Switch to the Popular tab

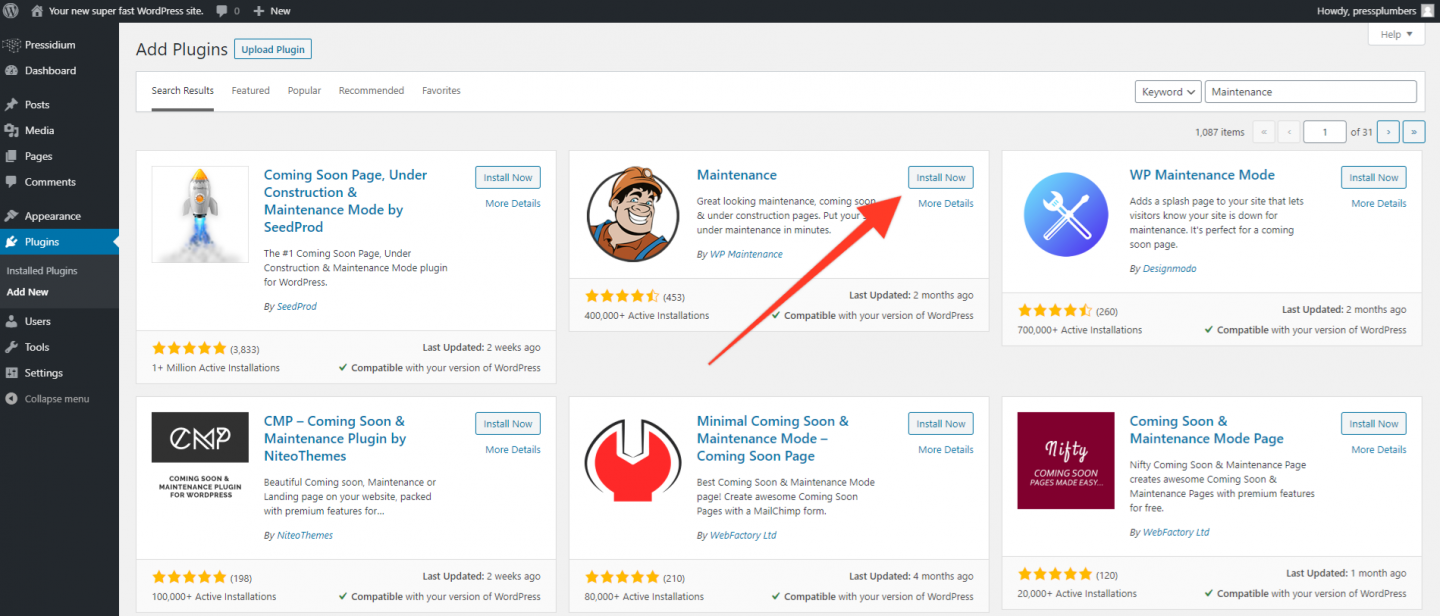[305, 91]
